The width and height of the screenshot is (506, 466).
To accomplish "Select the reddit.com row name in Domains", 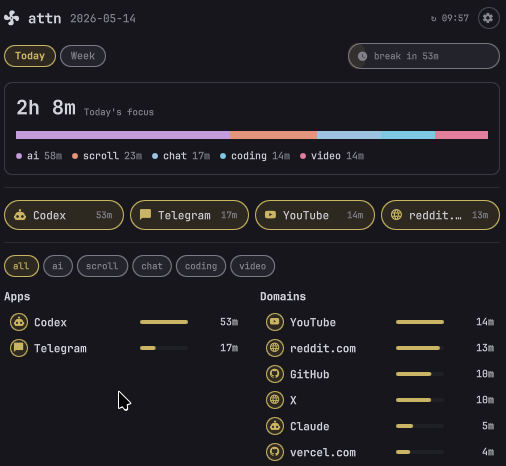I will pyautogui.click(x=323, y=348).
